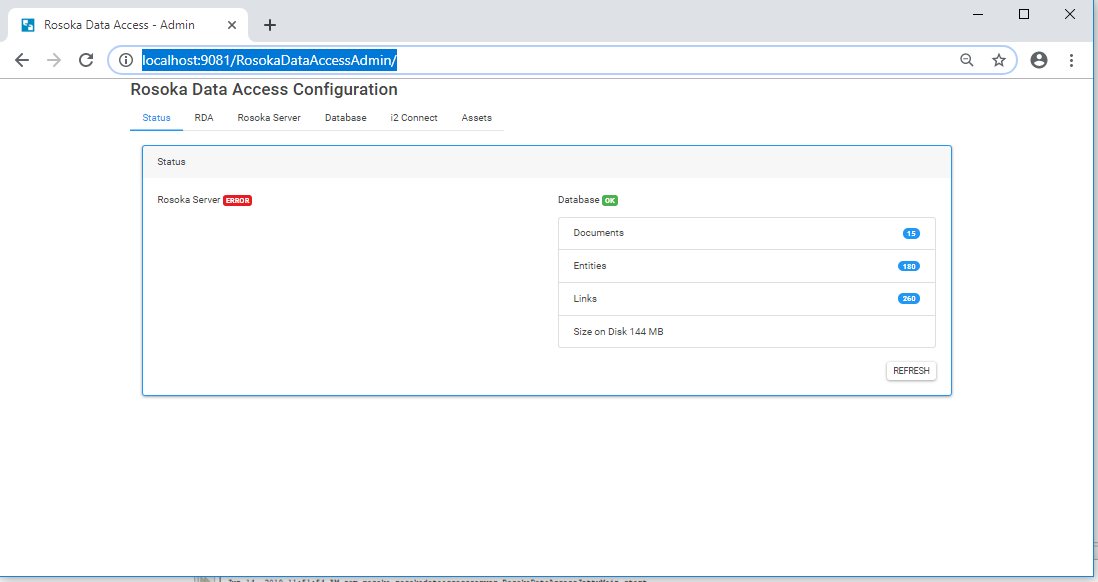The width and height of the screenshot is (1098, 582).
Task: Bookmark this page with the star icon
Action: (x=998, y=60)
